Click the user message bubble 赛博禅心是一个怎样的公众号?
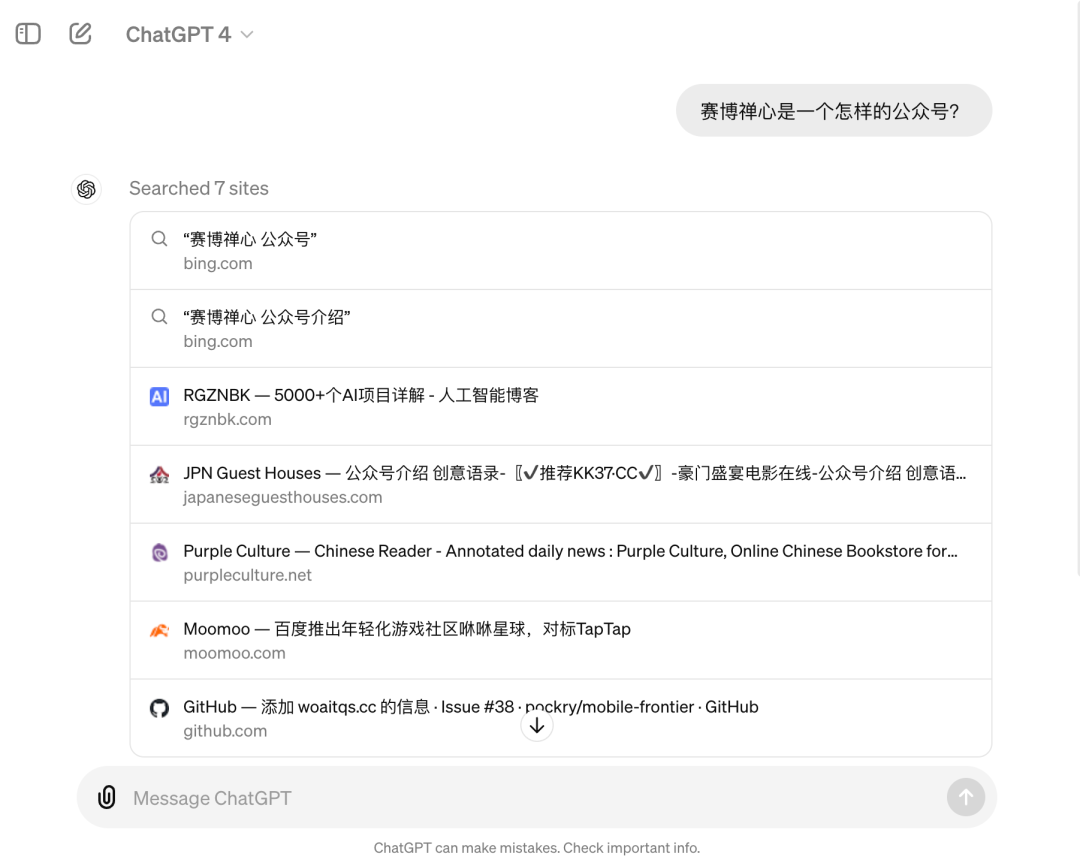The image size is (1080, 863). [833, 111]
